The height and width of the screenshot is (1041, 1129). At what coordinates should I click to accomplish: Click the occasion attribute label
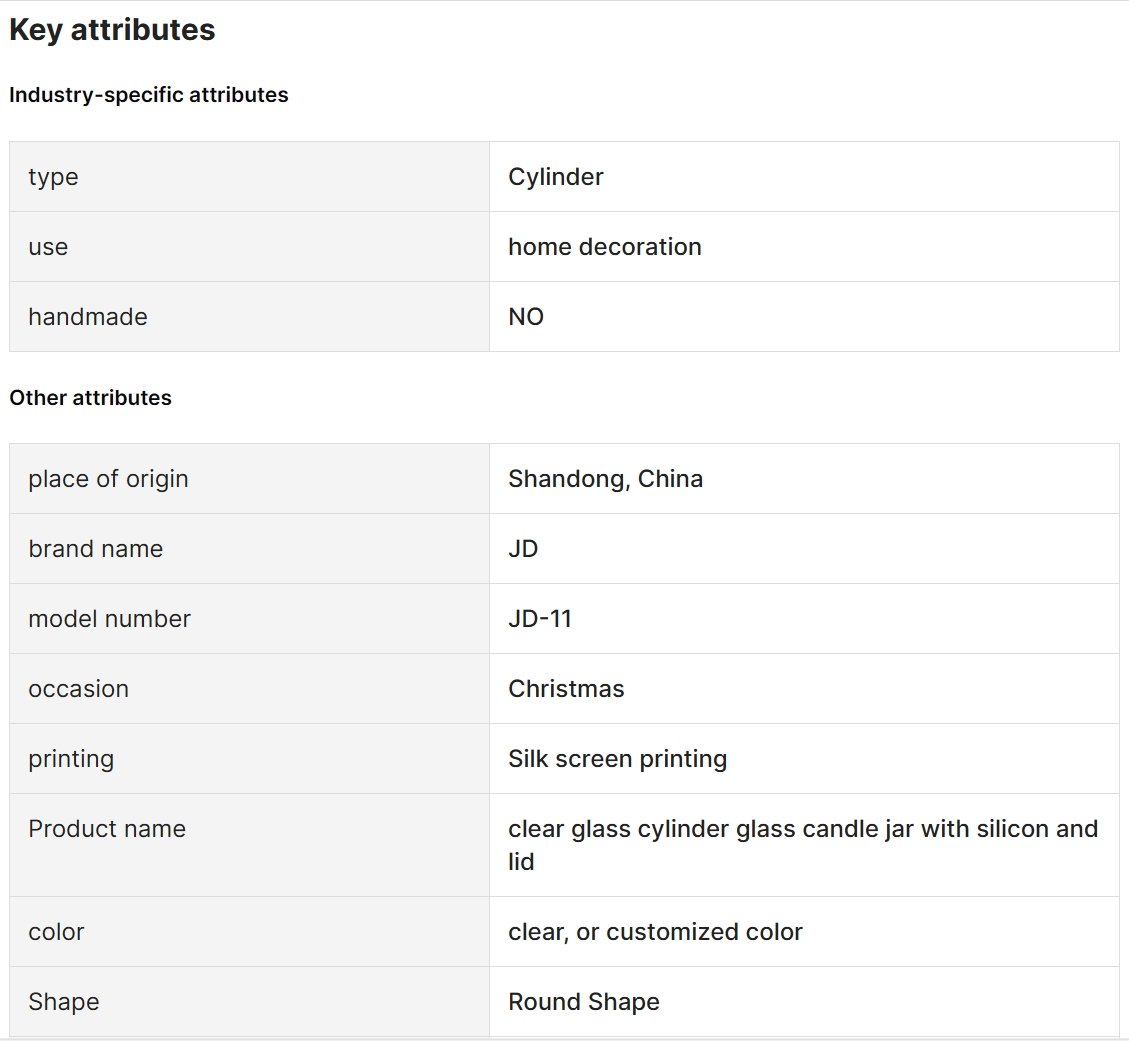(78, 689)
